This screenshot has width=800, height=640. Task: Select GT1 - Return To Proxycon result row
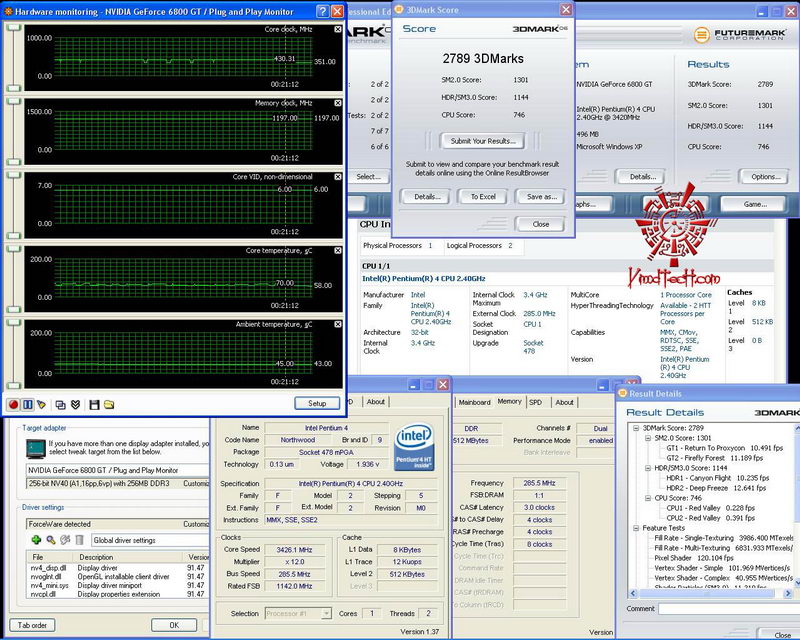point(724,448)
